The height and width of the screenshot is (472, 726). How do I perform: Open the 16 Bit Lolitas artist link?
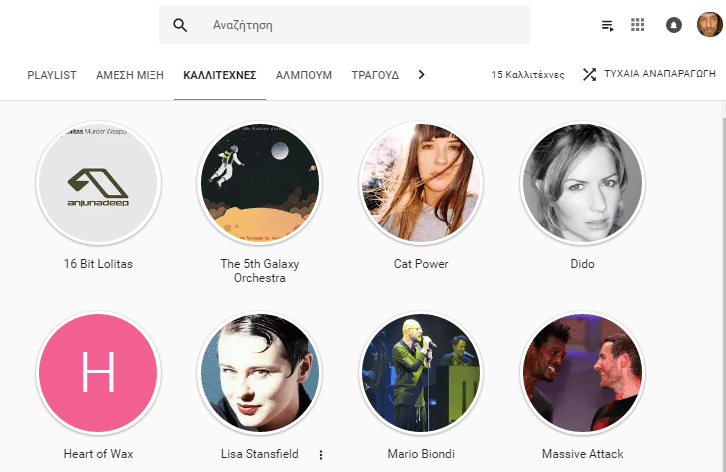tap(98, 264)
